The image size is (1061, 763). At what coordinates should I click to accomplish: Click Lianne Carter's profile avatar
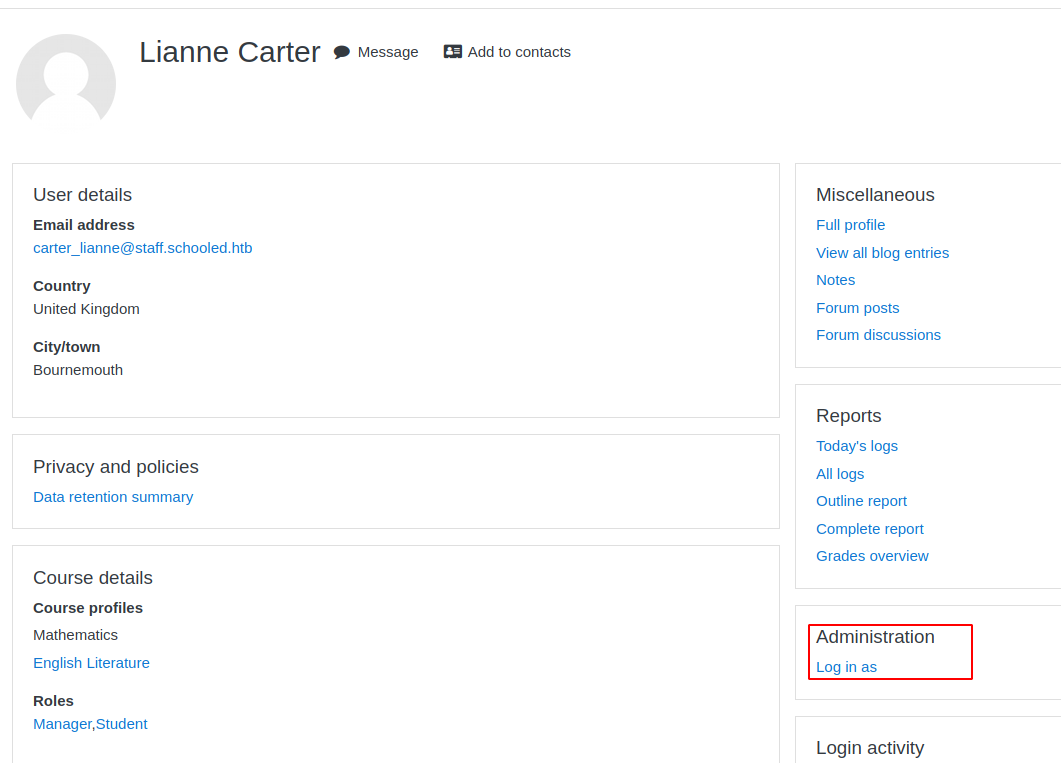[x=66, y=83]
